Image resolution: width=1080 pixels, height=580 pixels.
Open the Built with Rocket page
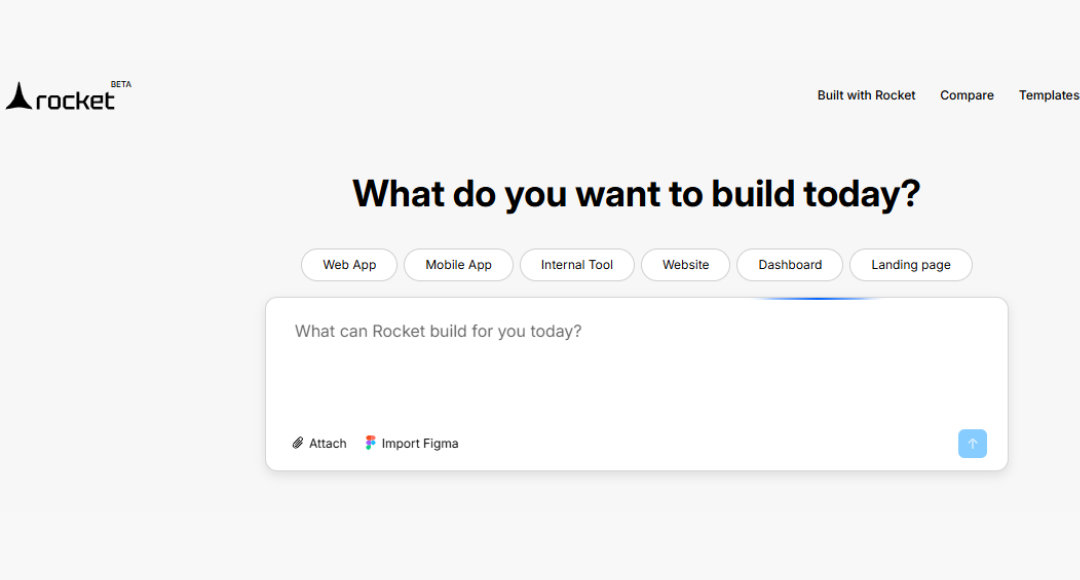pos(866,95)
